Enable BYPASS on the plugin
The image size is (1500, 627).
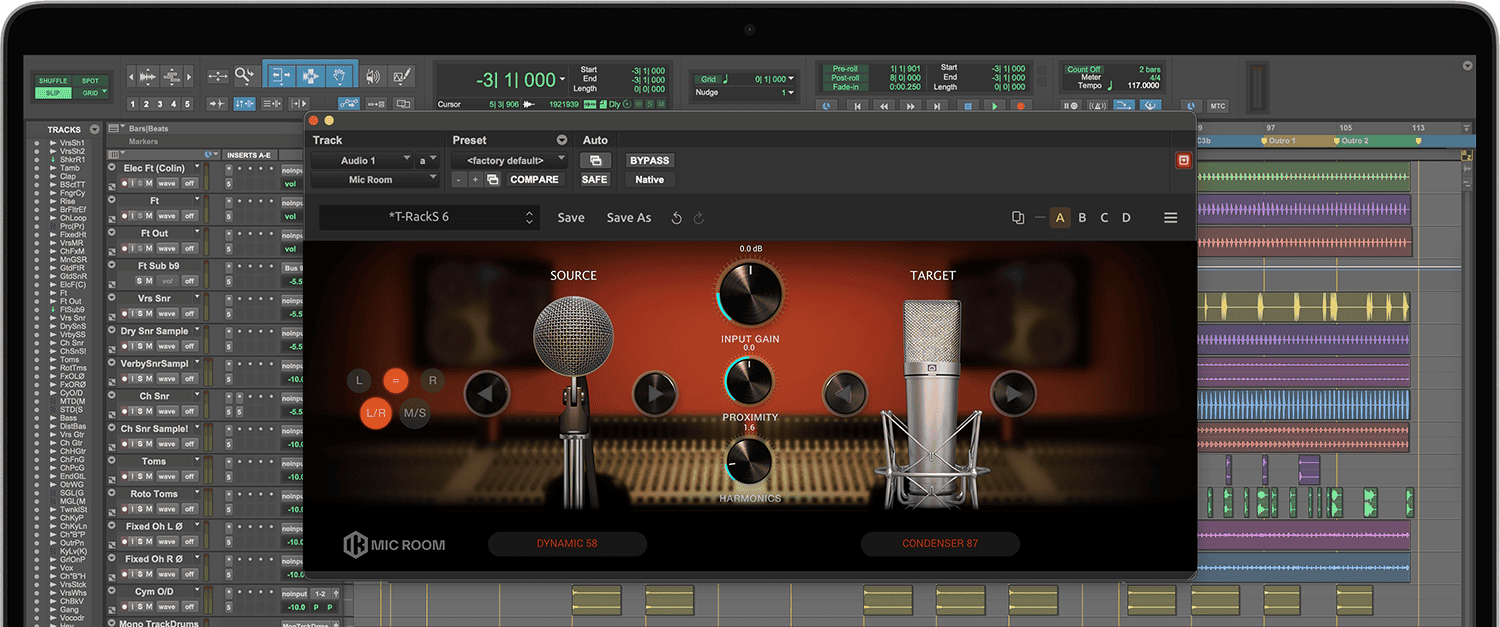click(x=648, y=160)
